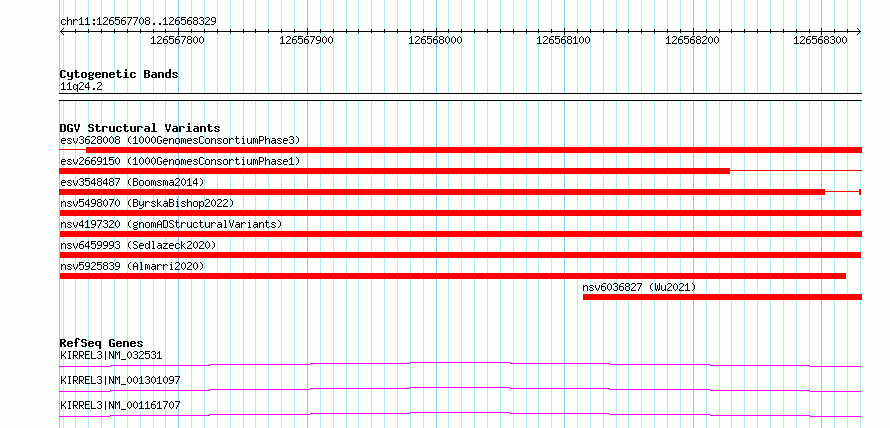This screenshot has width=890, height=428.
Task: Click ruler position 126567900
Action: pos(307,40)
